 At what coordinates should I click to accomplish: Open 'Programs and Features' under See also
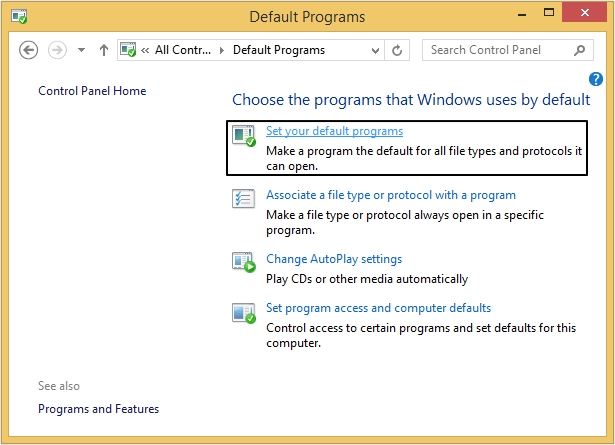[98, 409]
